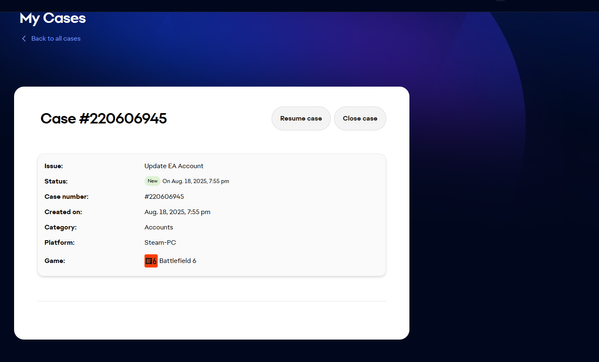Click the Accounts category value
599x362 pixels.
tap(159, 227)
